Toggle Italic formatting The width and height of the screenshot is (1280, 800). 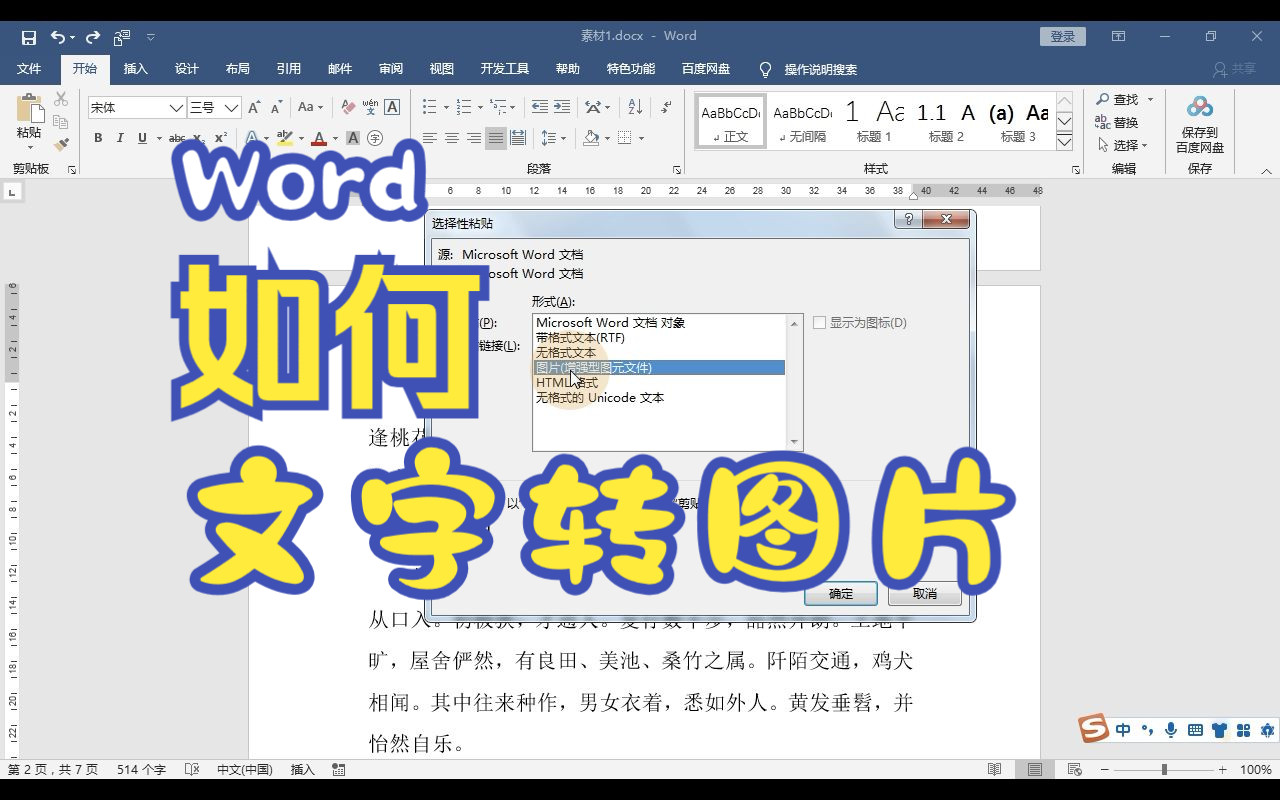coord(120,138)
